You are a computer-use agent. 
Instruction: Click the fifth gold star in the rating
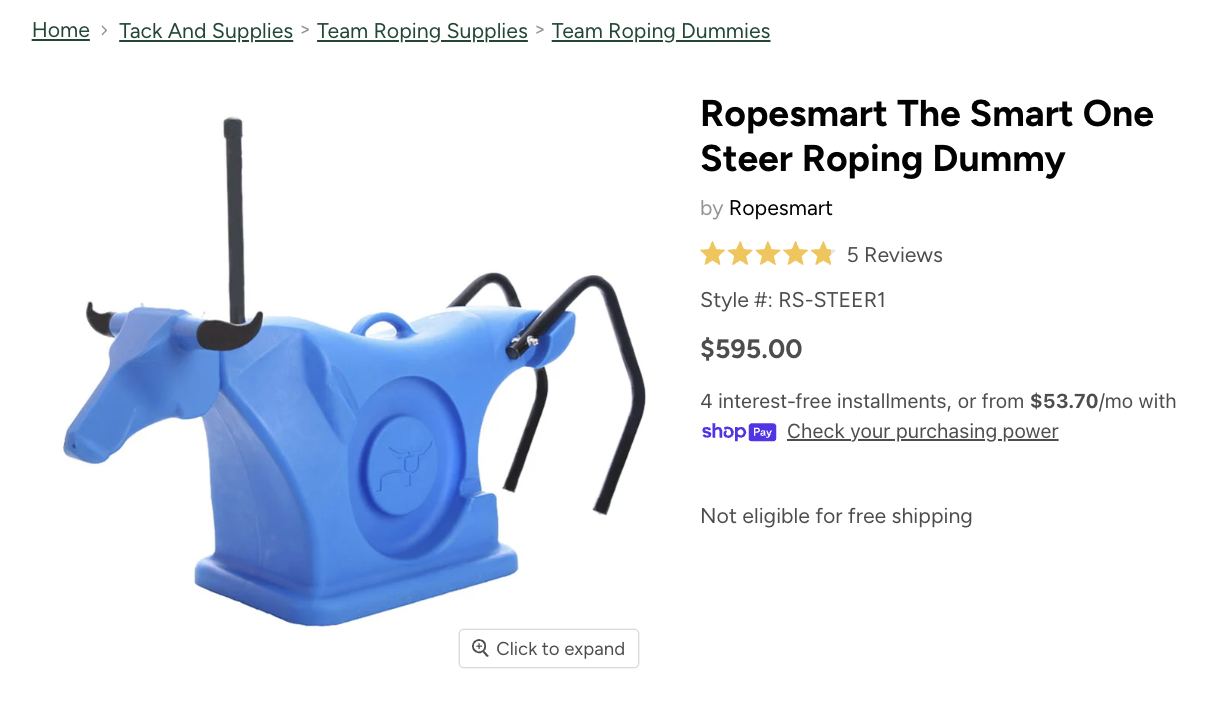(822, 254)
